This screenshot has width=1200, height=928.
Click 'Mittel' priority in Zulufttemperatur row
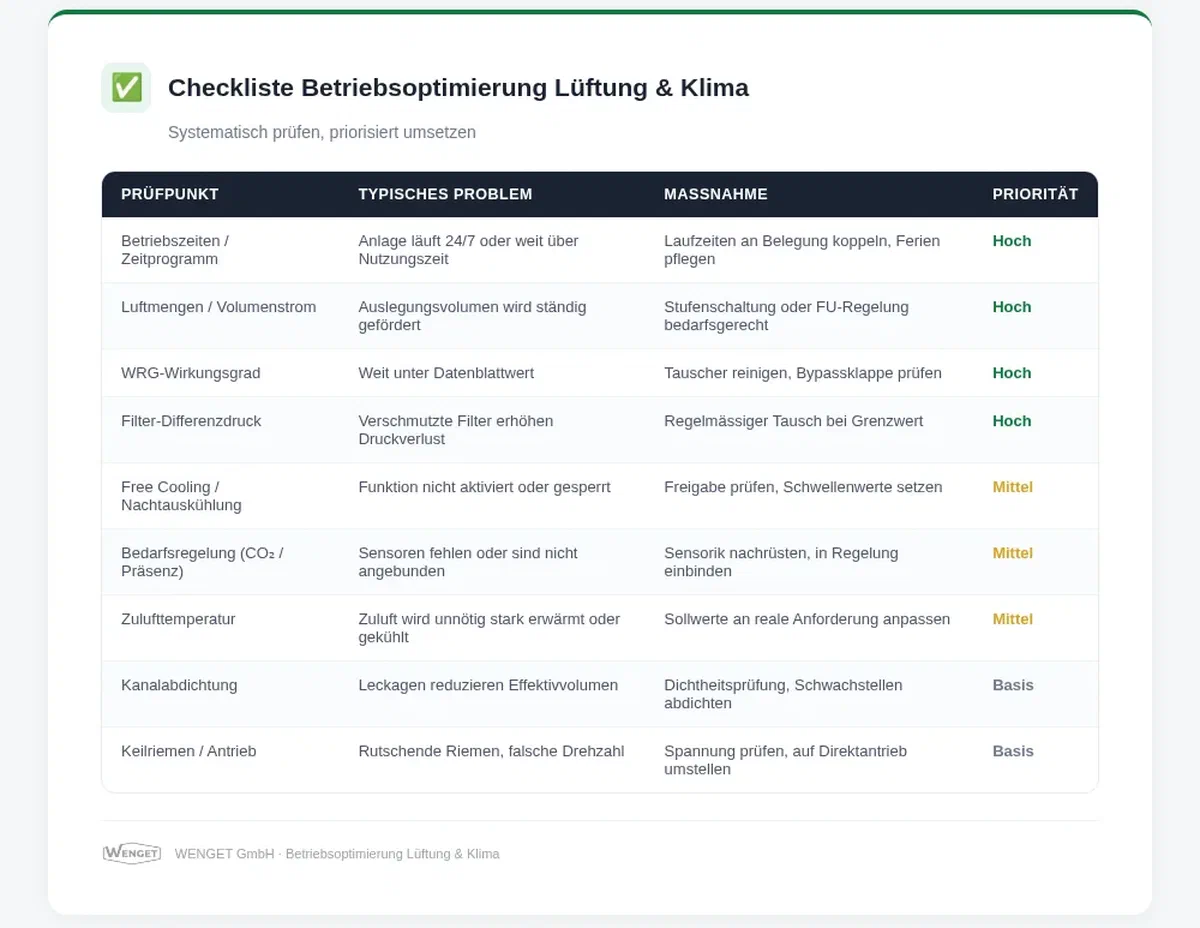pyautogui.click(x=1012, y=619)
